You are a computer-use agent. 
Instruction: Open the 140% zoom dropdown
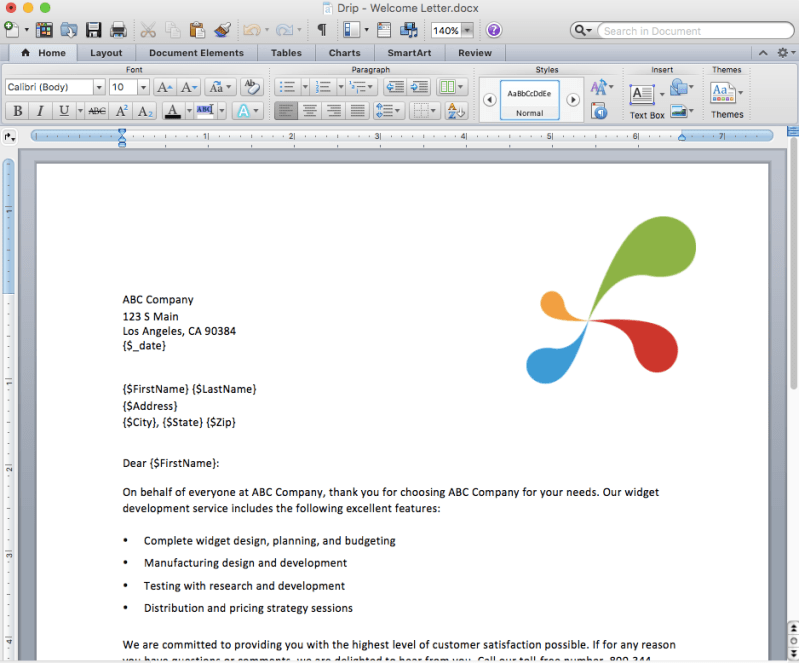tap(467, 31)
